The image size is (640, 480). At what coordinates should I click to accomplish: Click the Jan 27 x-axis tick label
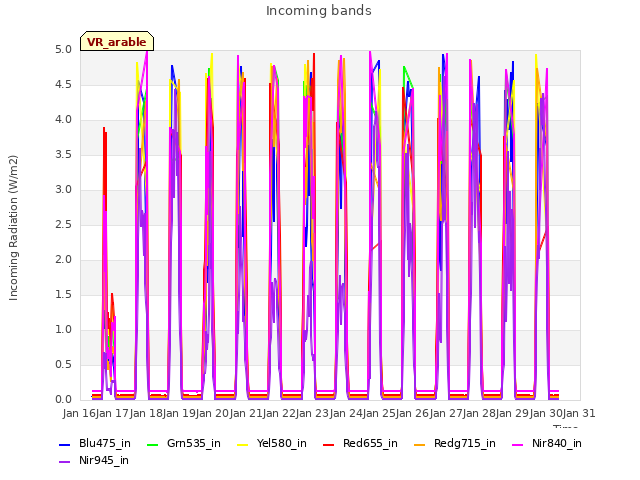click(x=446, y=414)
